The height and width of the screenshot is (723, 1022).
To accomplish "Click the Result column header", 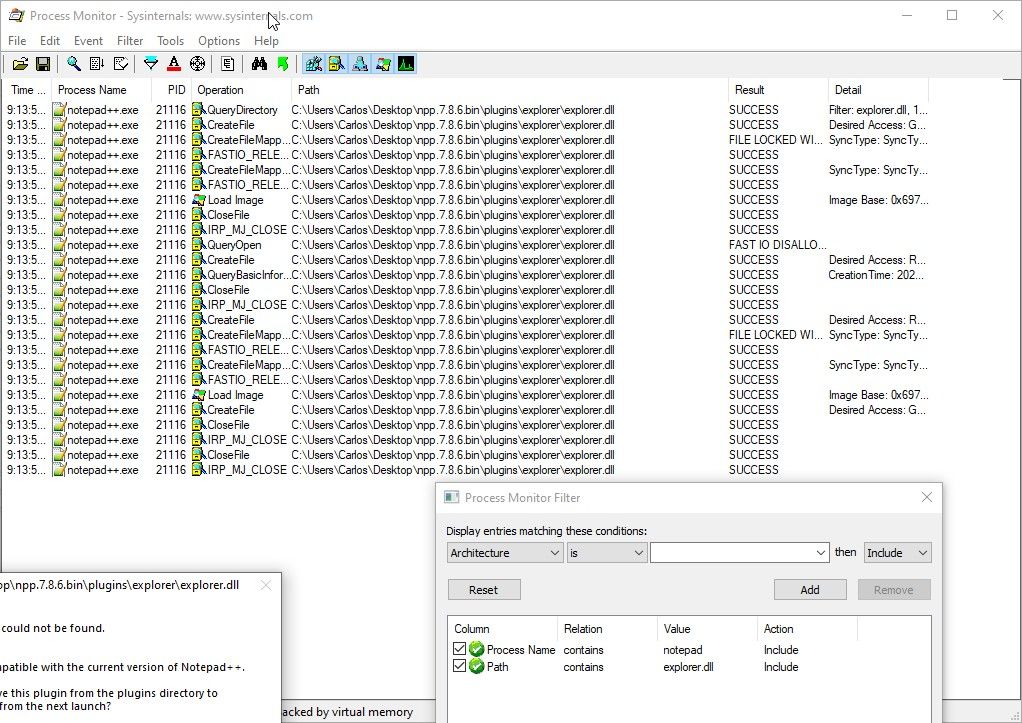I will (x=778, y=90).
